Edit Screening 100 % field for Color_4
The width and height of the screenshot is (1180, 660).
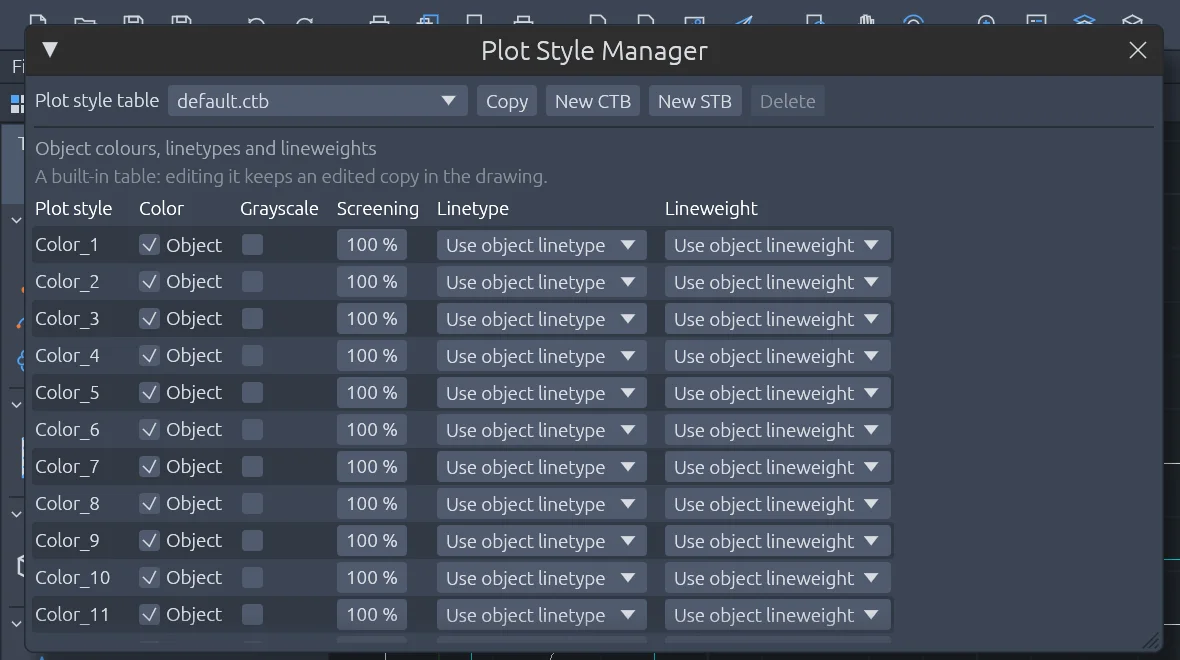(x=372, y=355)
